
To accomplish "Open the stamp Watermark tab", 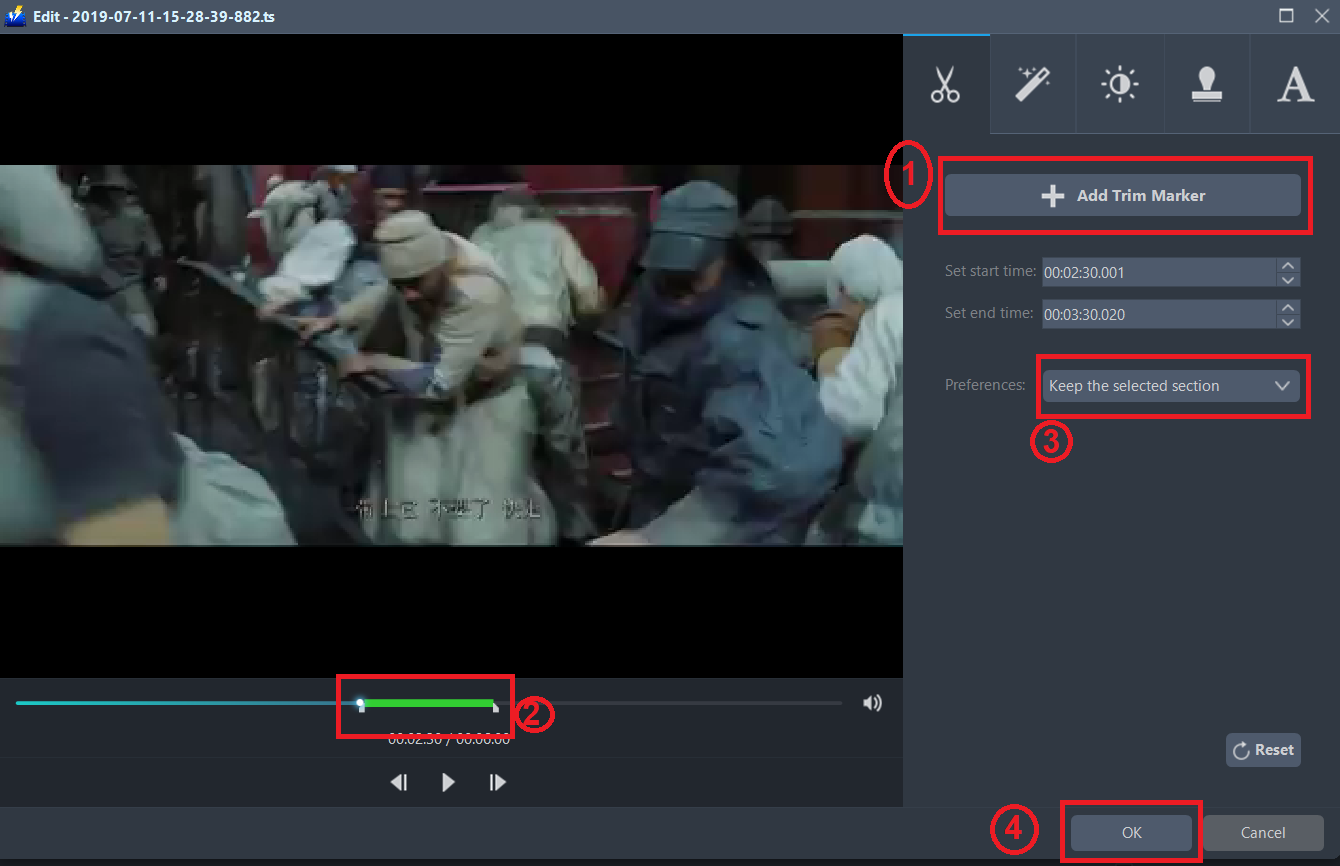I will pyautogui.click(x=1207, y=85).
